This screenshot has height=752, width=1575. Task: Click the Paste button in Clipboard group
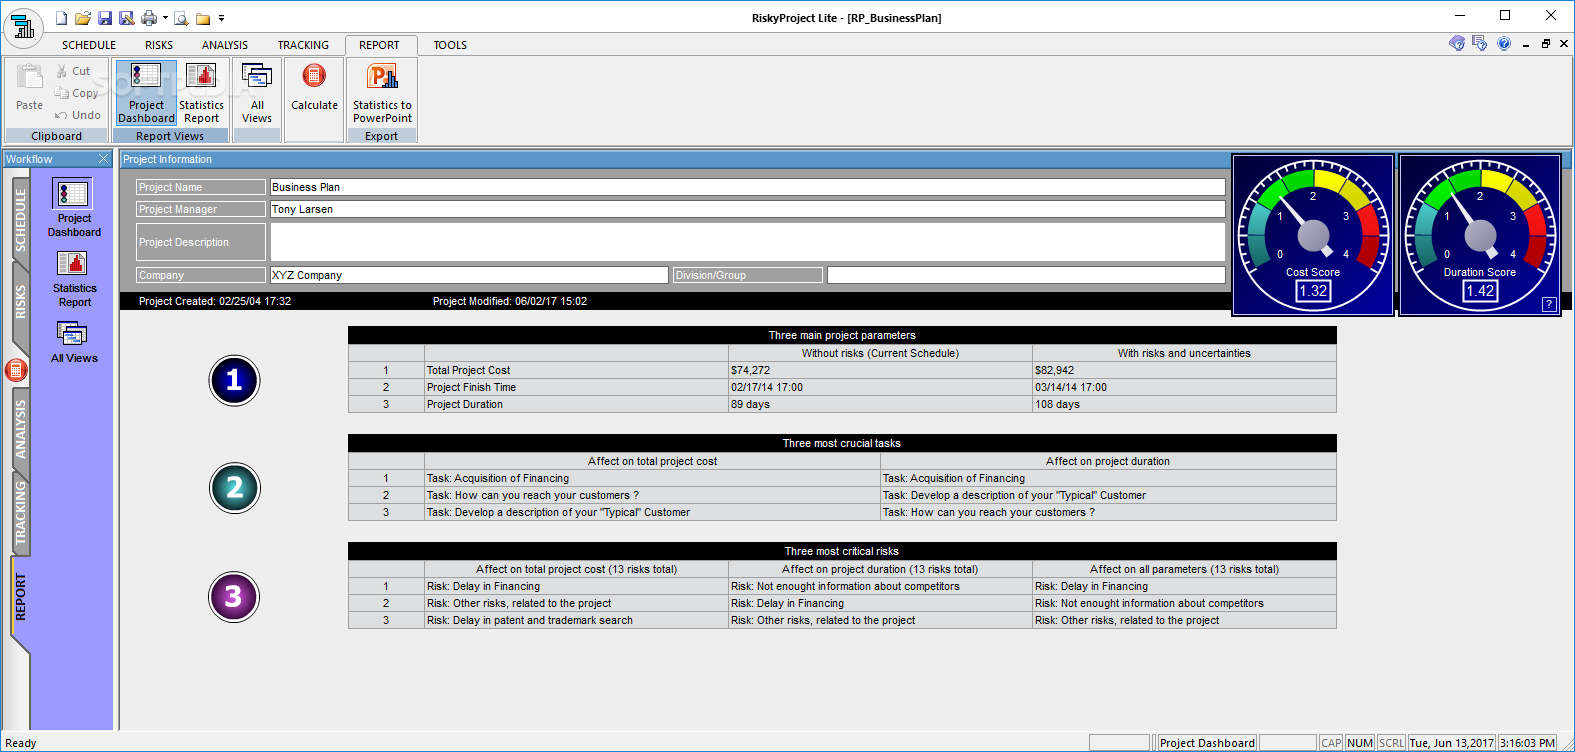[29, 87]
